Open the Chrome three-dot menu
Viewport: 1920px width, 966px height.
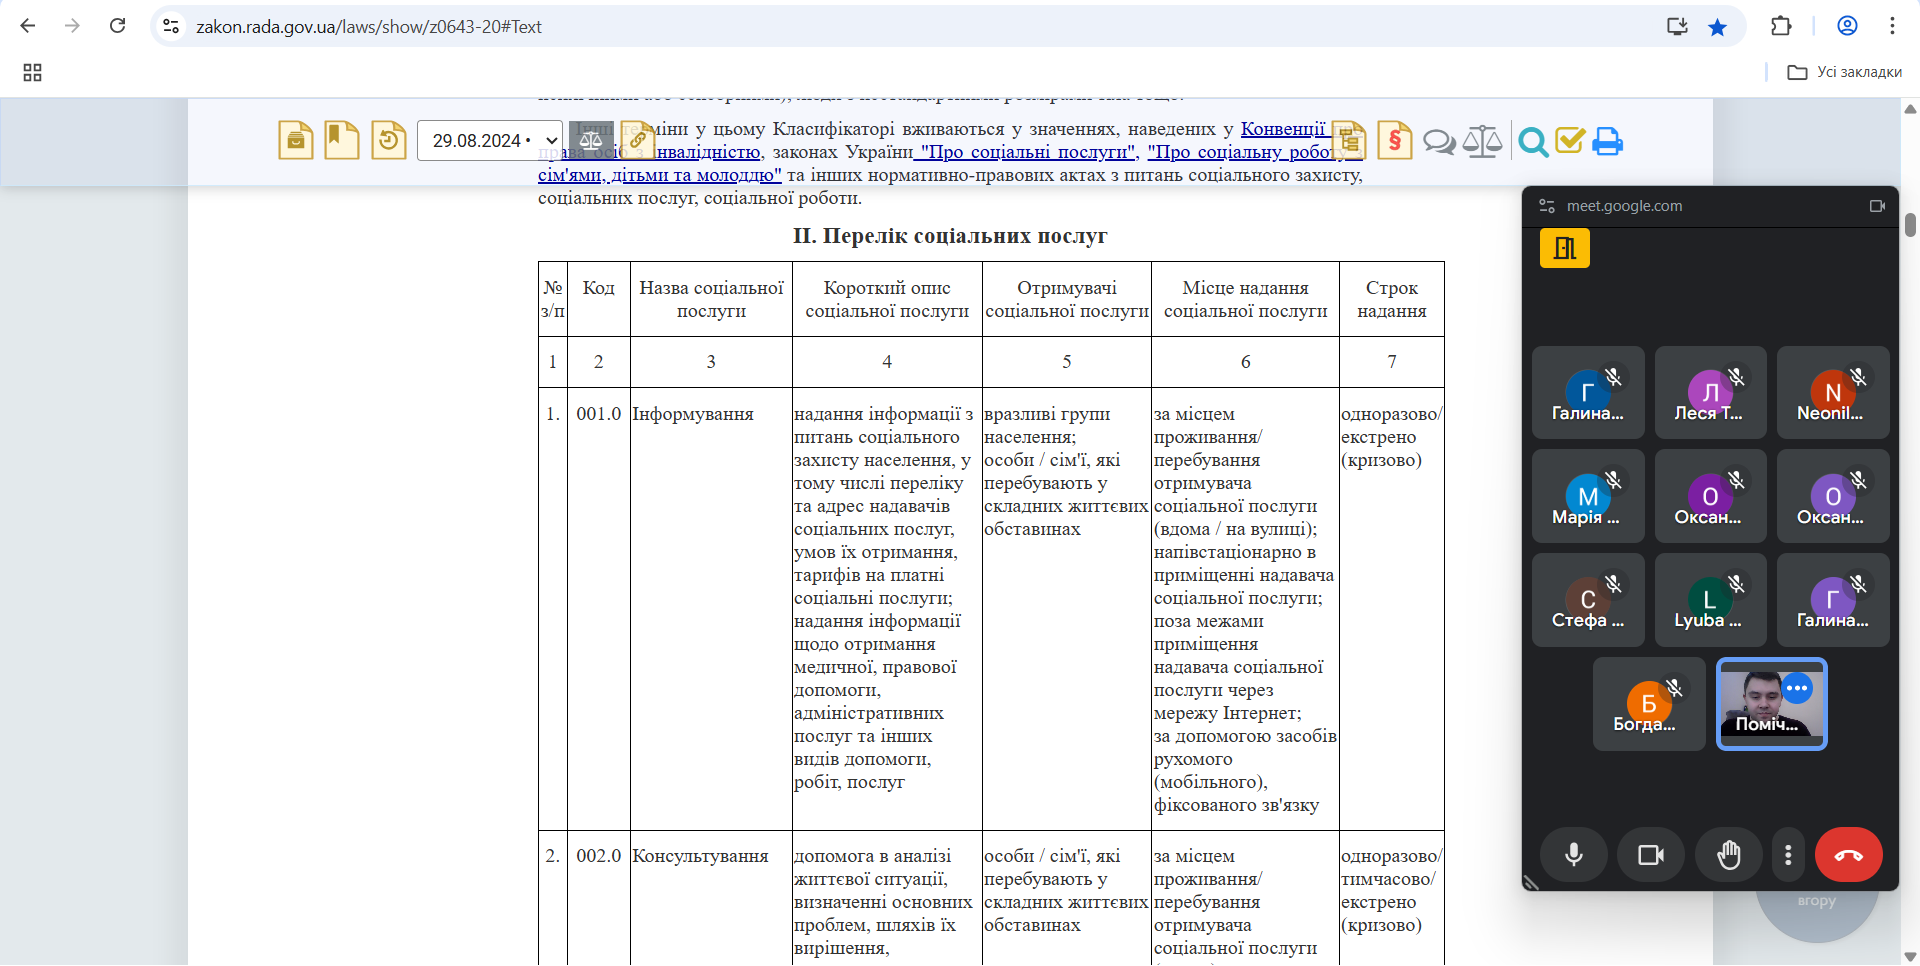pos(1892,27)
